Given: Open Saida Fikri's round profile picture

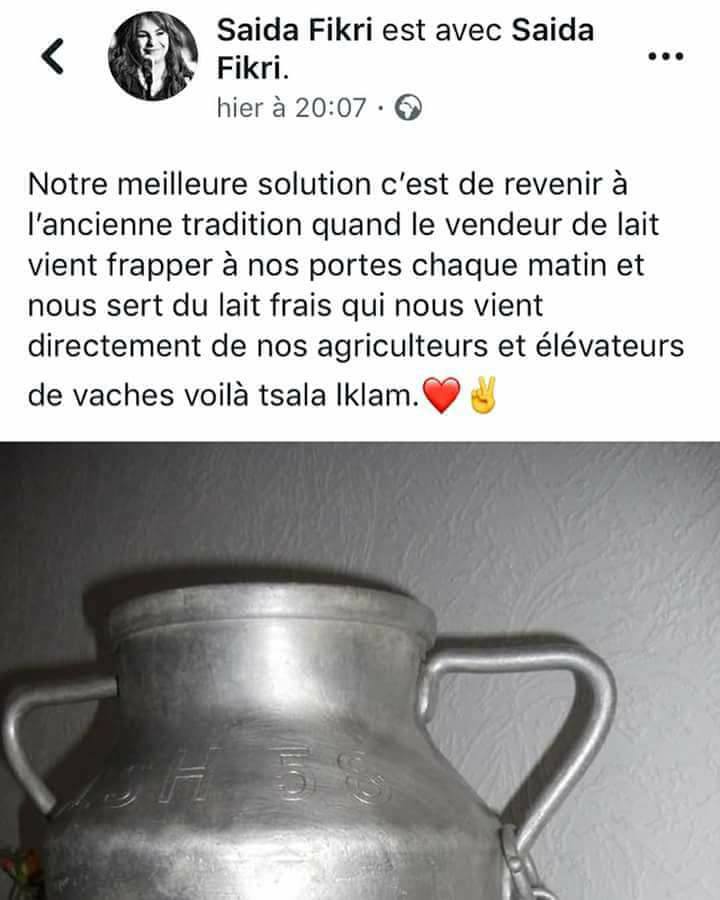Looking at the screenshot, I should [x=153, y=56].
